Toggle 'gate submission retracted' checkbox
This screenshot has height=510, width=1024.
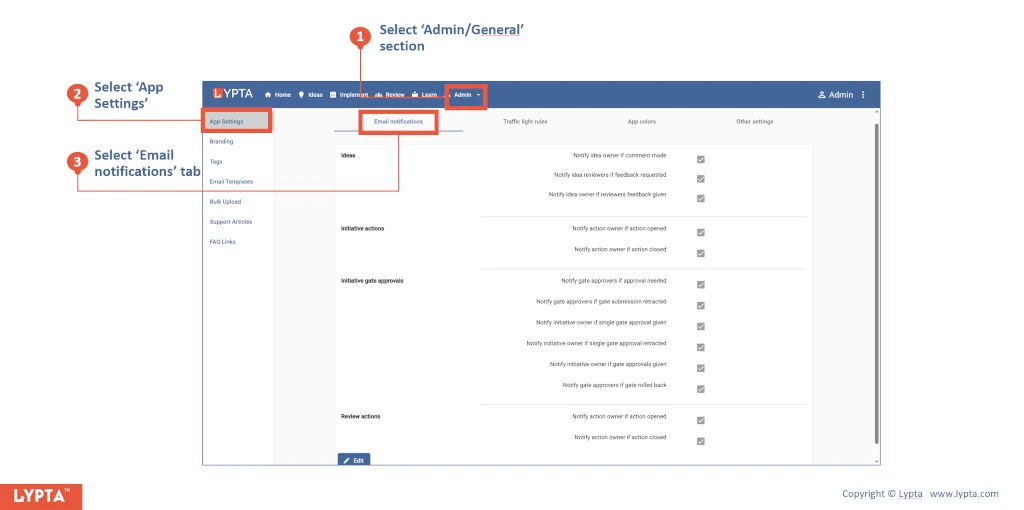[x=701, y=306]
